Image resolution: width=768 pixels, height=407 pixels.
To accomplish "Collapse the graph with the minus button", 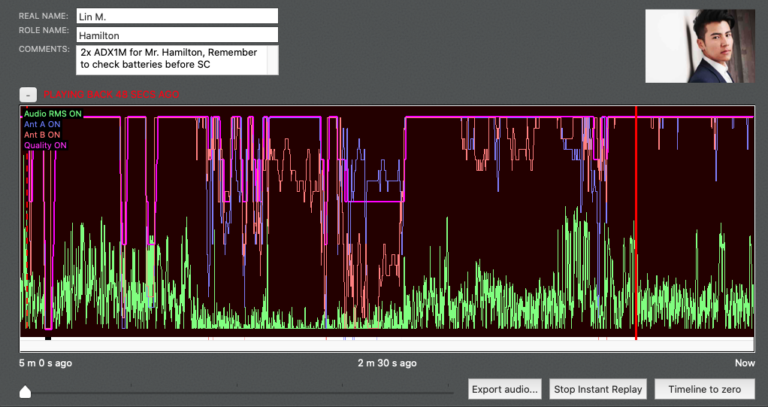I will pyautogui.click(x=28, y=94).
